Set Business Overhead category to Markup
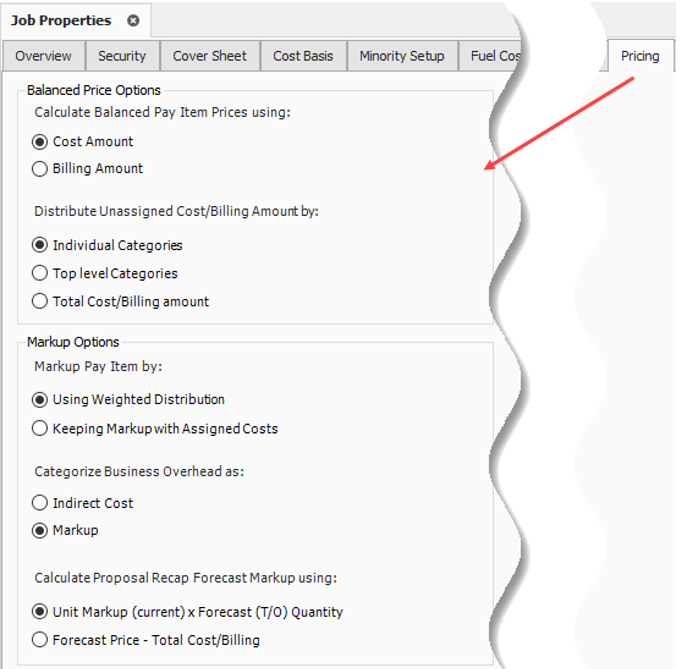Screen dimensions: 684x669 40,530
